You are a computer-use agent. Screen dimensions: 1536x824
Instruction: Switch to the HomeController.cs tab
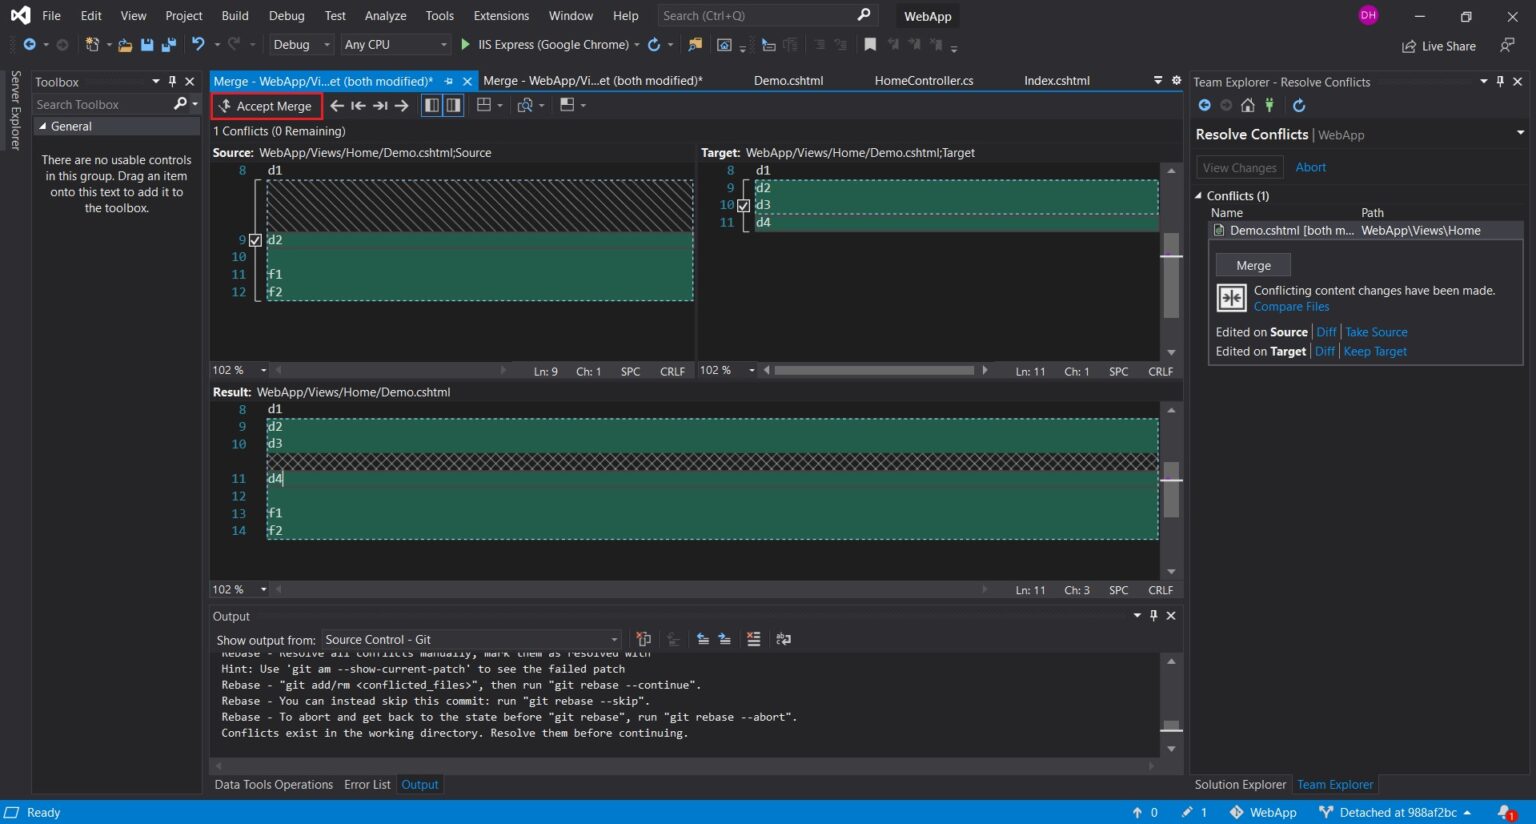(x=923, y=80)
